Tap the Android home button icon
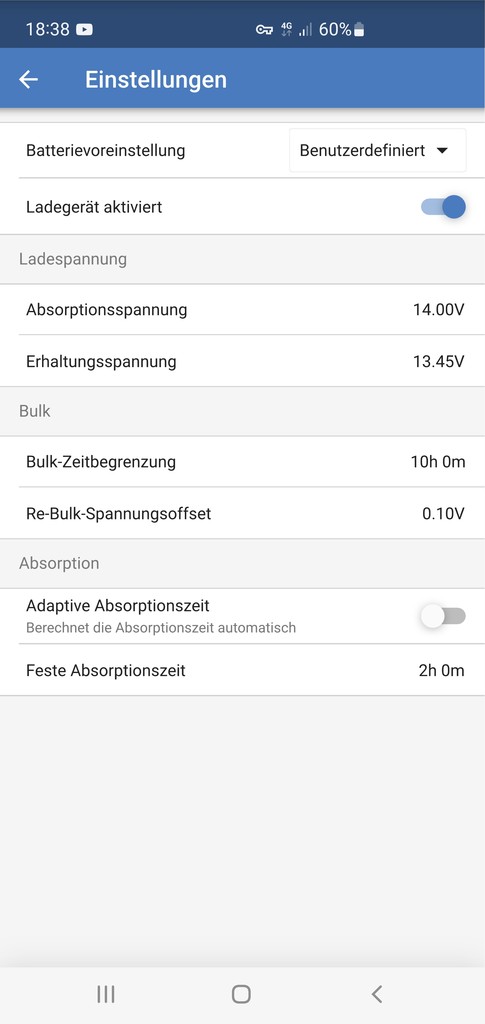Screen dimensions: 485x1024 tap(242, 994)
